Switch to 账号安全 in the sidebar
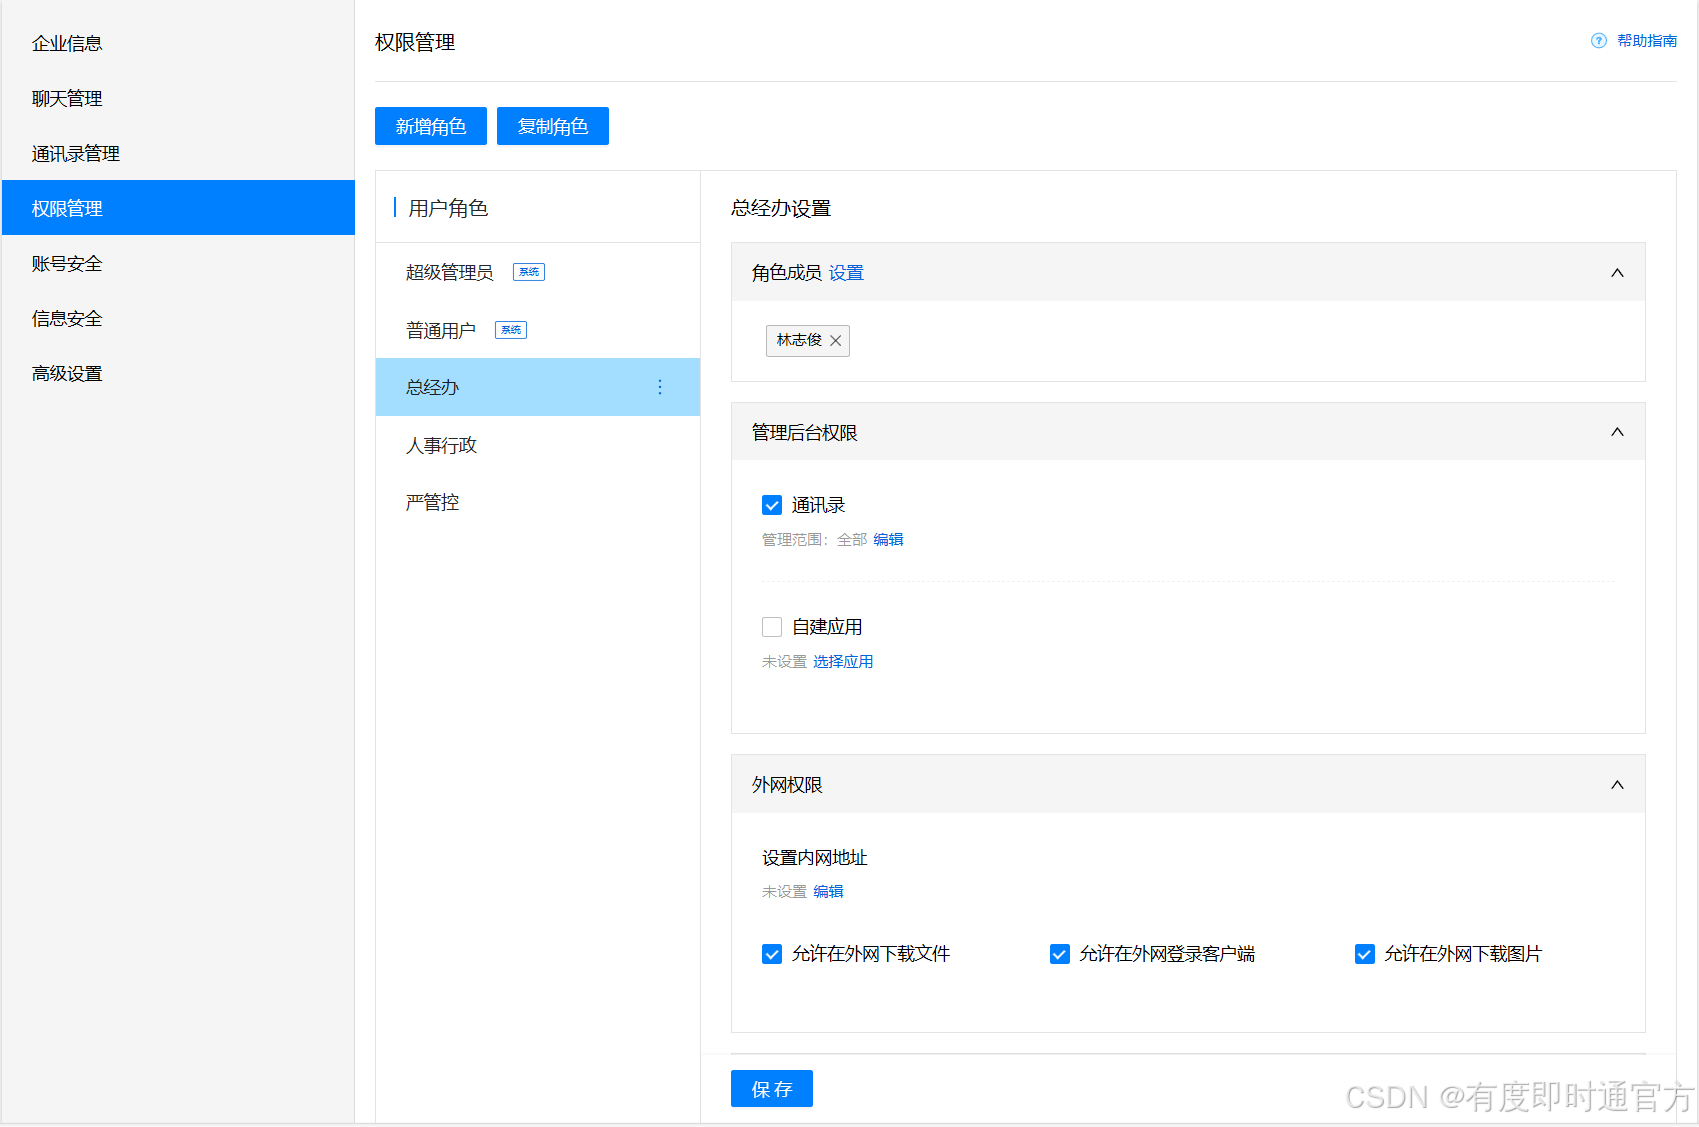The width and height of the screenshot is (1699, 1127). tap(66, 263)
